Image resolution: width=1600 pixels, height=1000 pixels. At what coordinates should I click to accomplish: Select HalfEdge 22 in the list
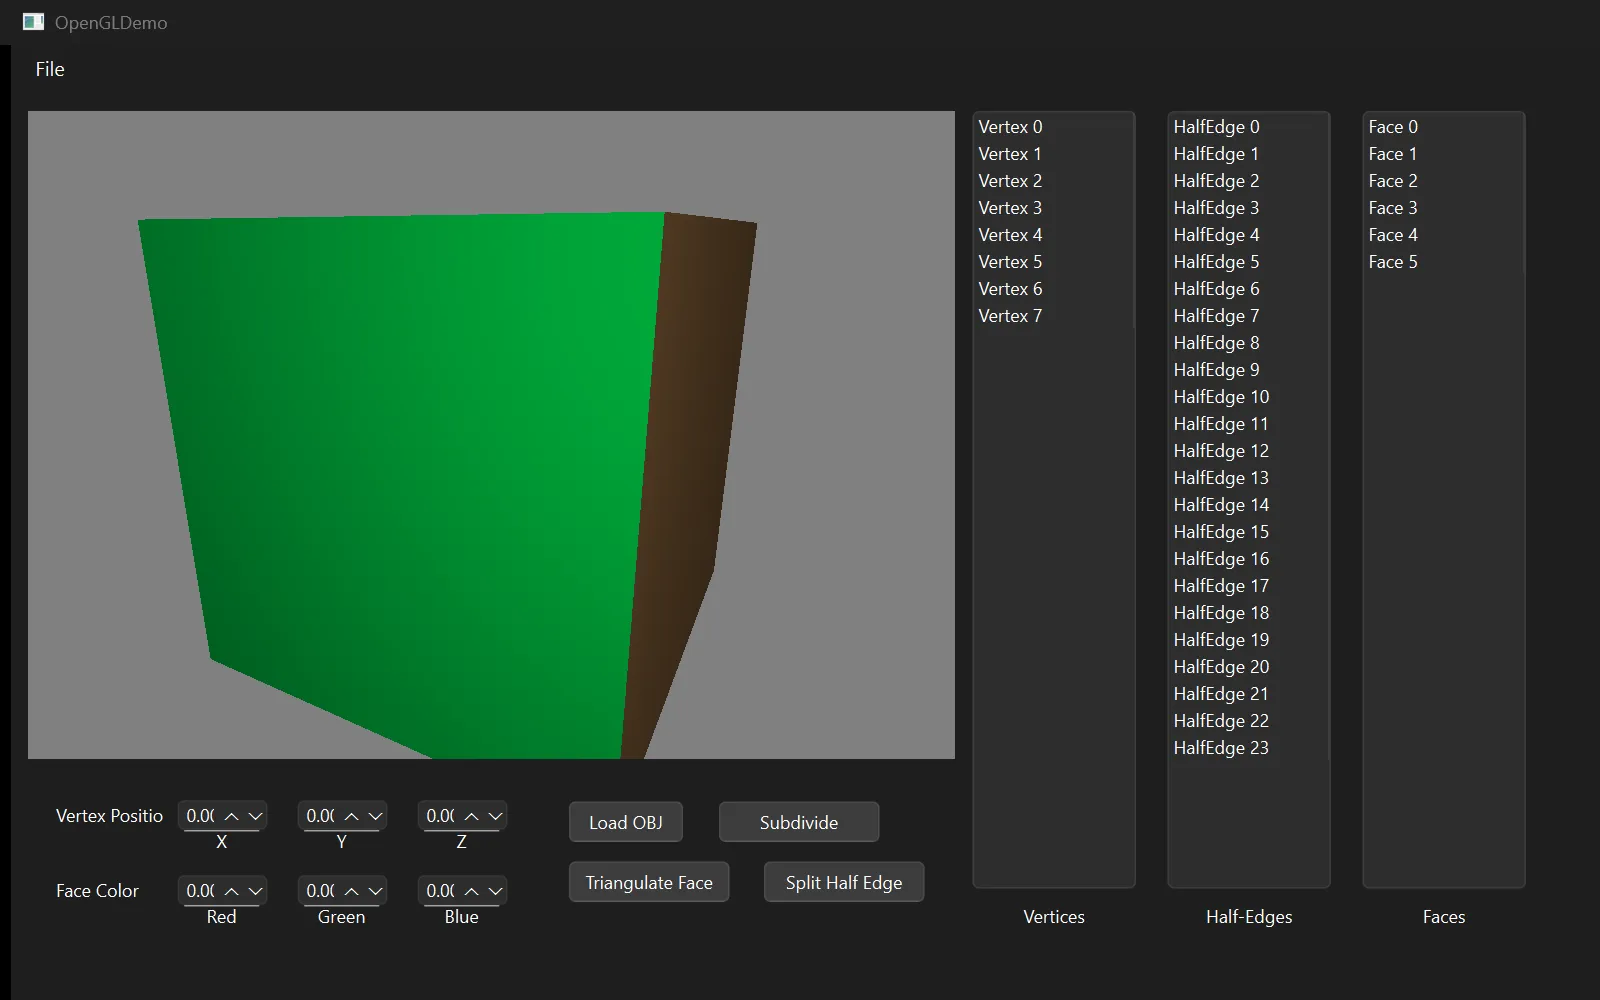[1248, 721]
